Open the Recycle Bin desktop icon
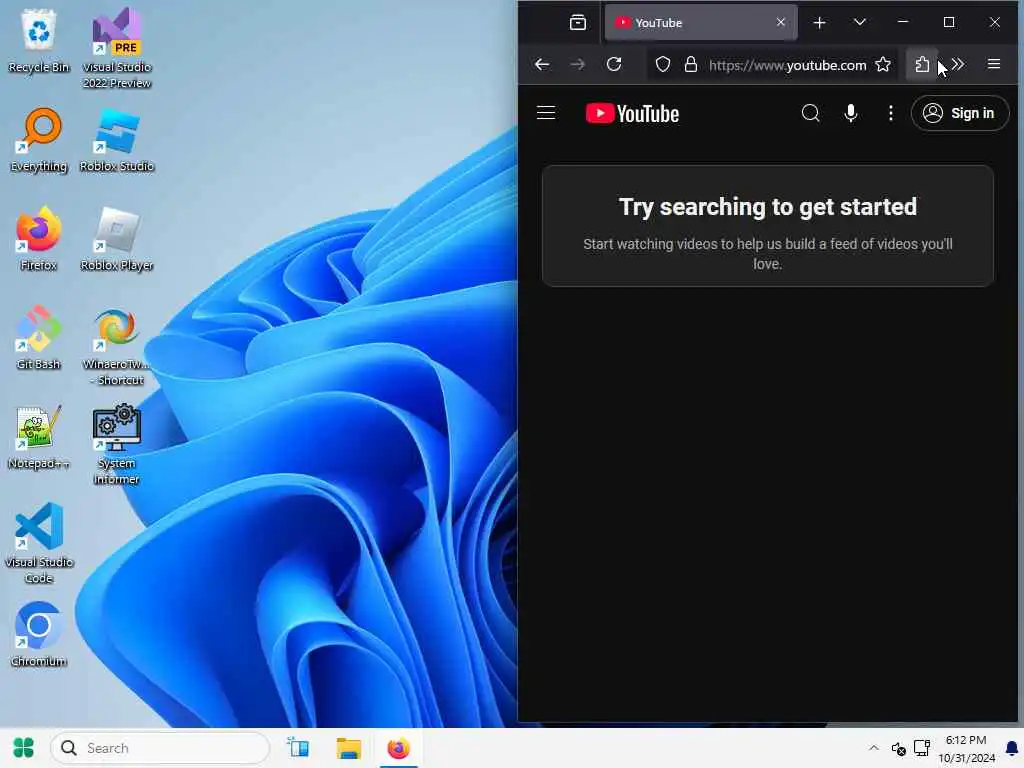The image size is (1024, 768). [39, 41]
